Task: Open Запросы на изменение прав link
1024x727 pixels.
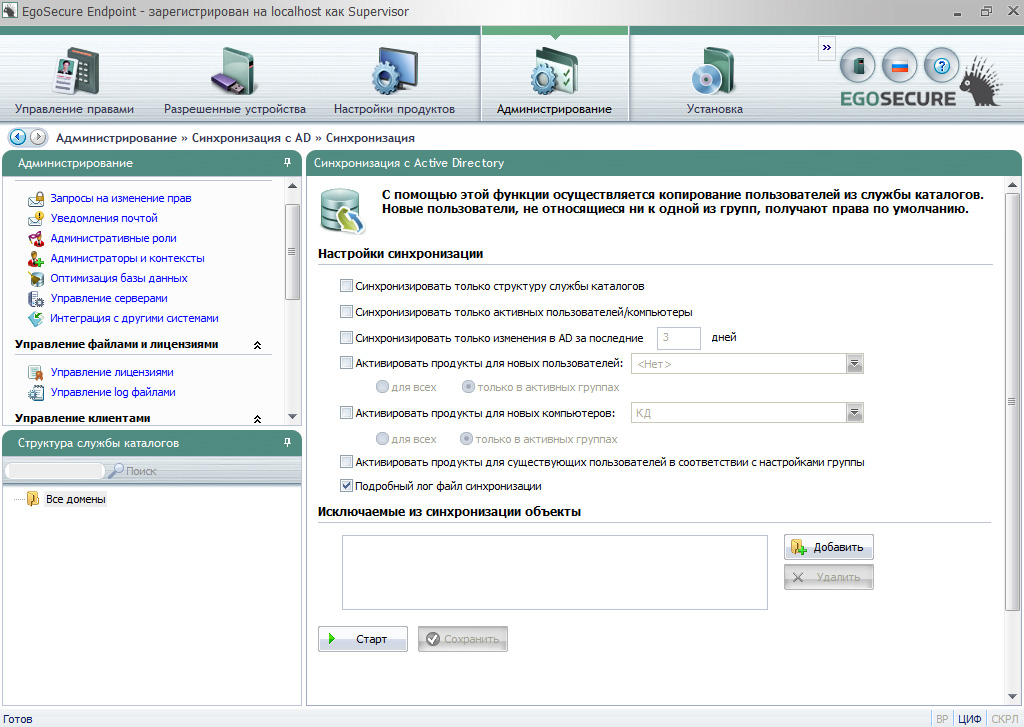Action: [x=121, y=198]
